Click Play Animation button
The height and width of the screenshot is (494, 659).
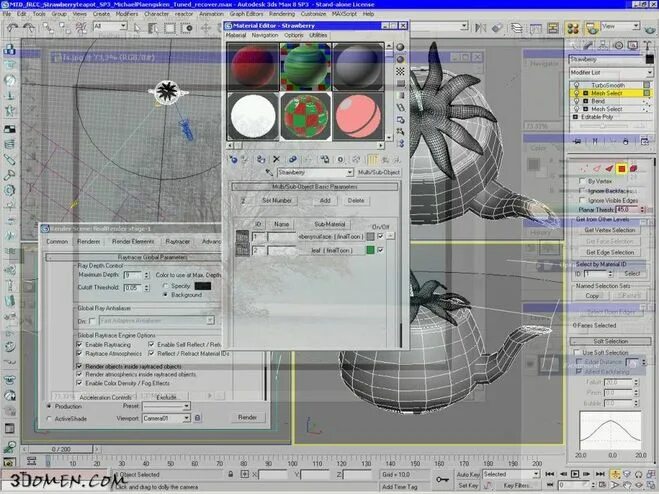575,474
